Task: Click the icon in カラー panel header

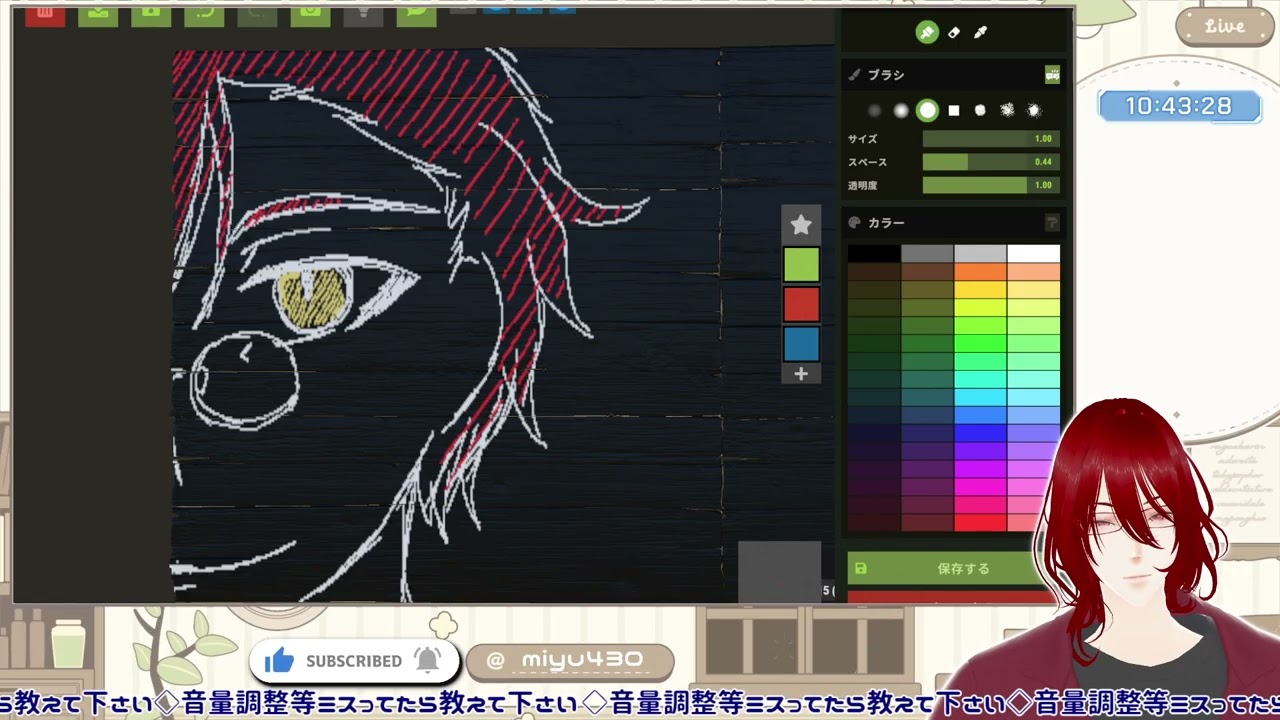Action: pyautogui.click(x=1052, y=222)
